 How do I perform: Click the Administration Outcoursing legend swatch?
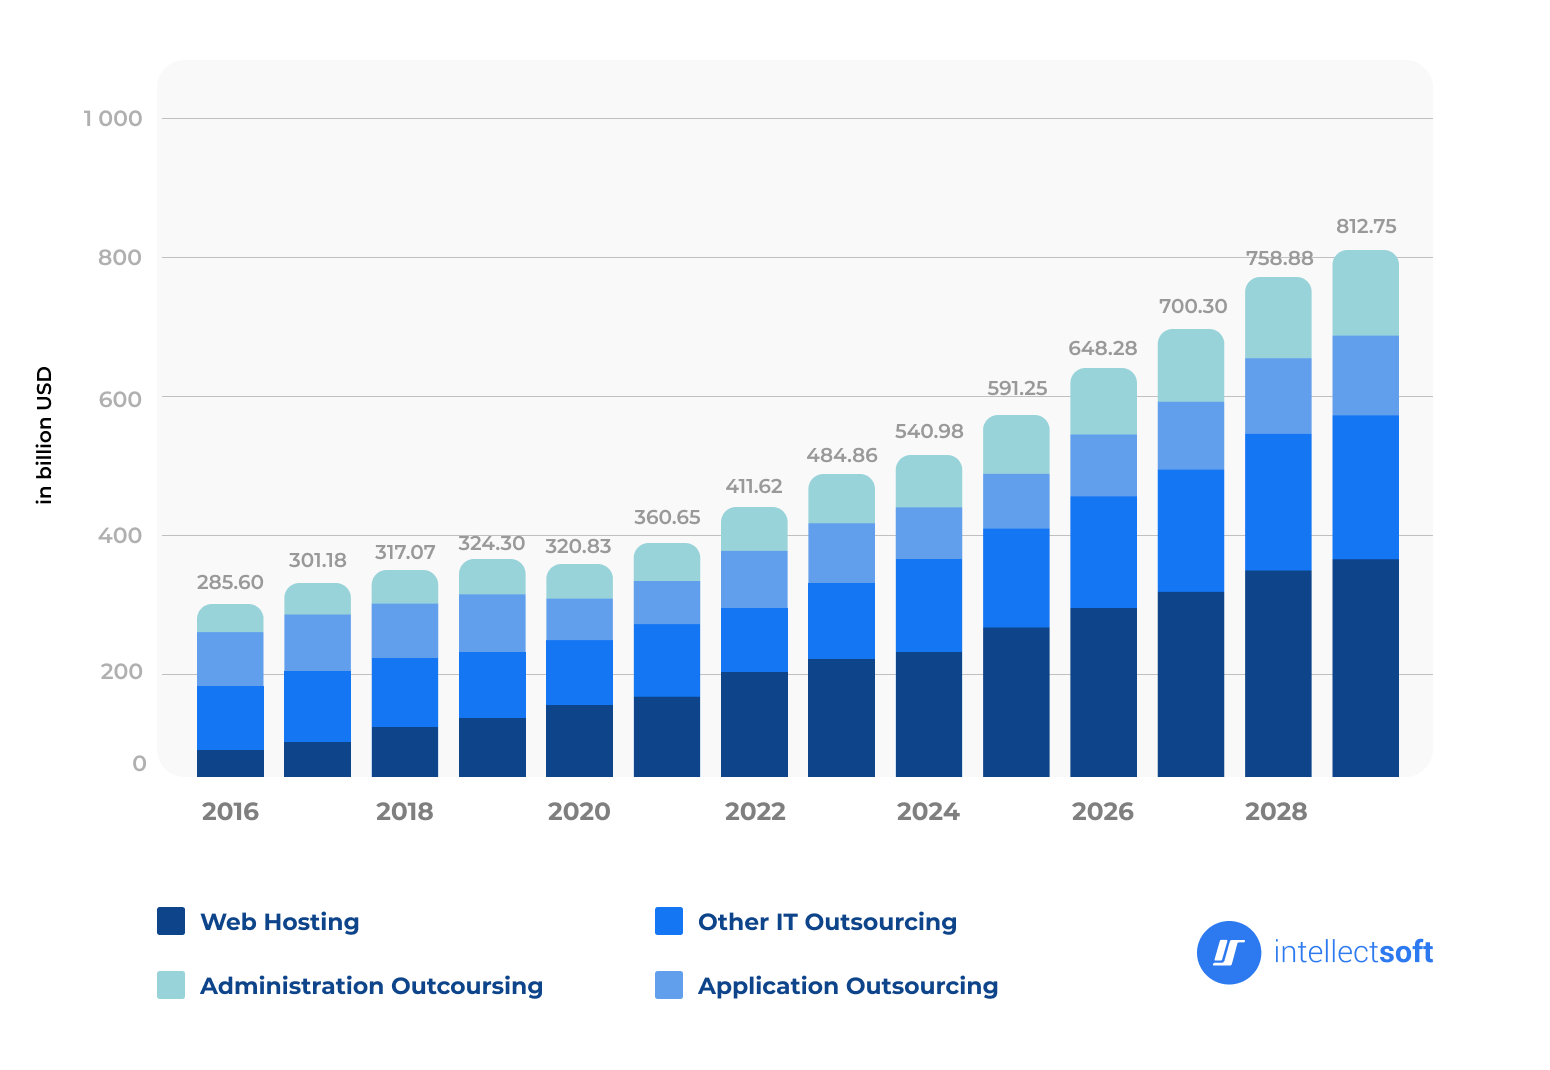(x=171, y=985)
